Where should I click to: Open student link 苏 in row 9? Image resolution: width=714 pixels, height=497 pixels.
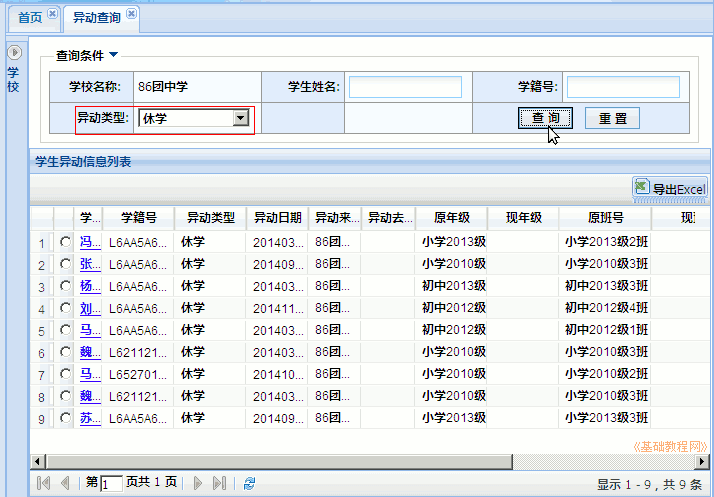click(x=90, y=418)
